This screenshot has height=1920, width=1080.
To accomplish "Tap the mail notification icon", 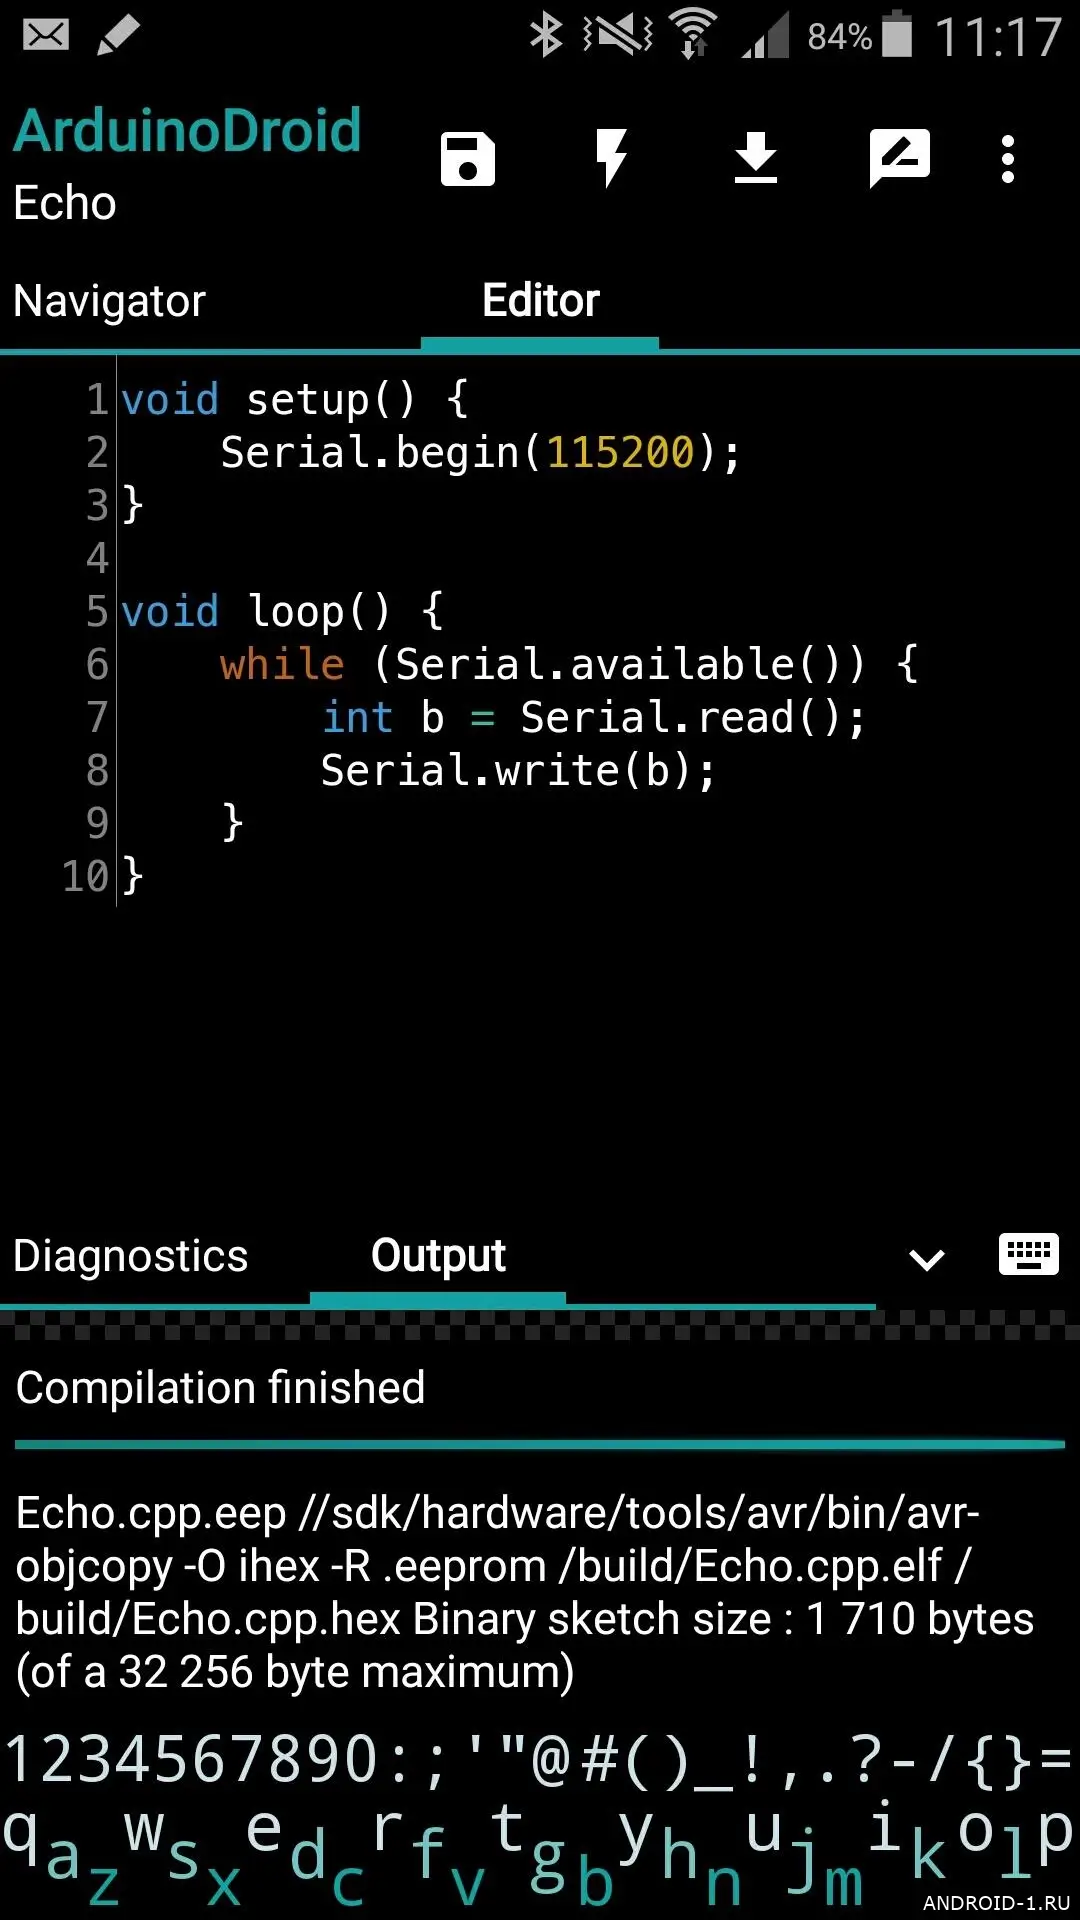I will pos(46,36).
